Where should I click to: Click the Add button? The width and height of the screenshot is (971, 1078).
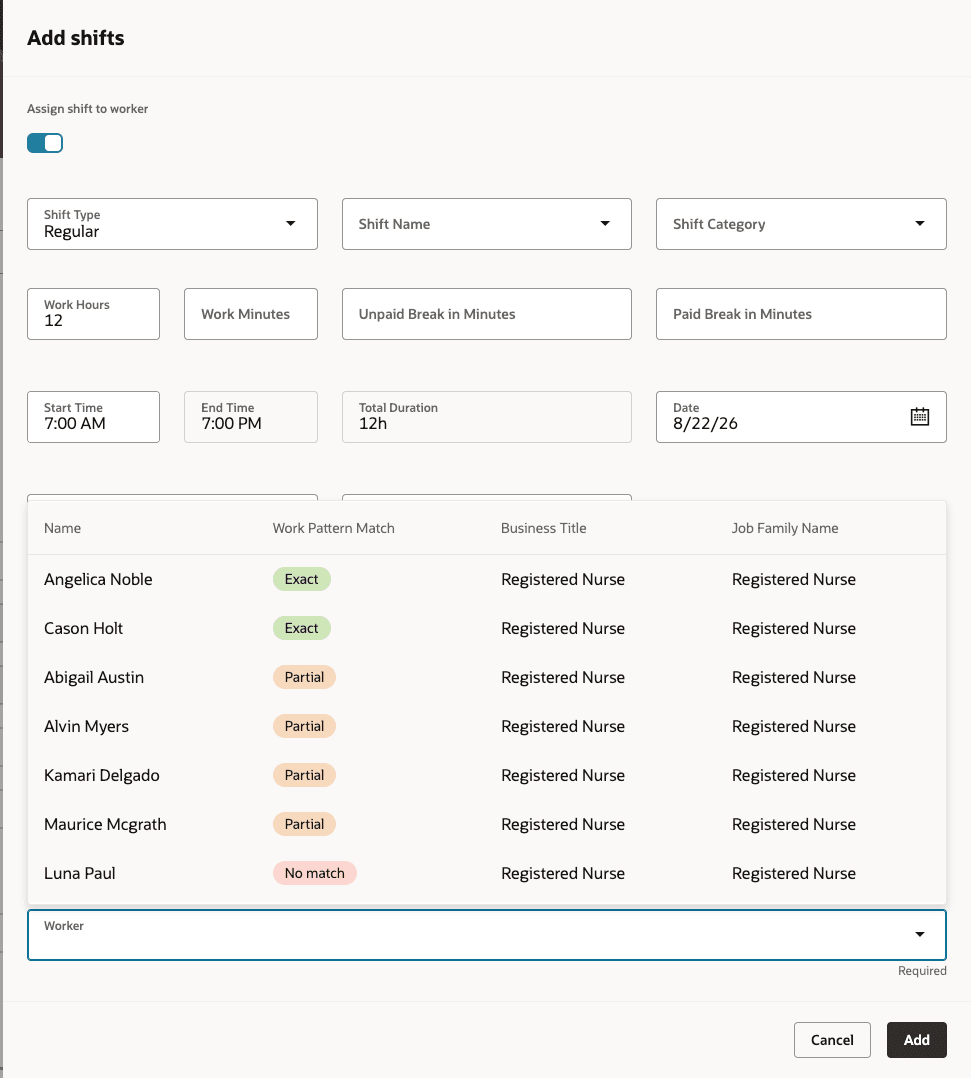[x=917, y=1040]
